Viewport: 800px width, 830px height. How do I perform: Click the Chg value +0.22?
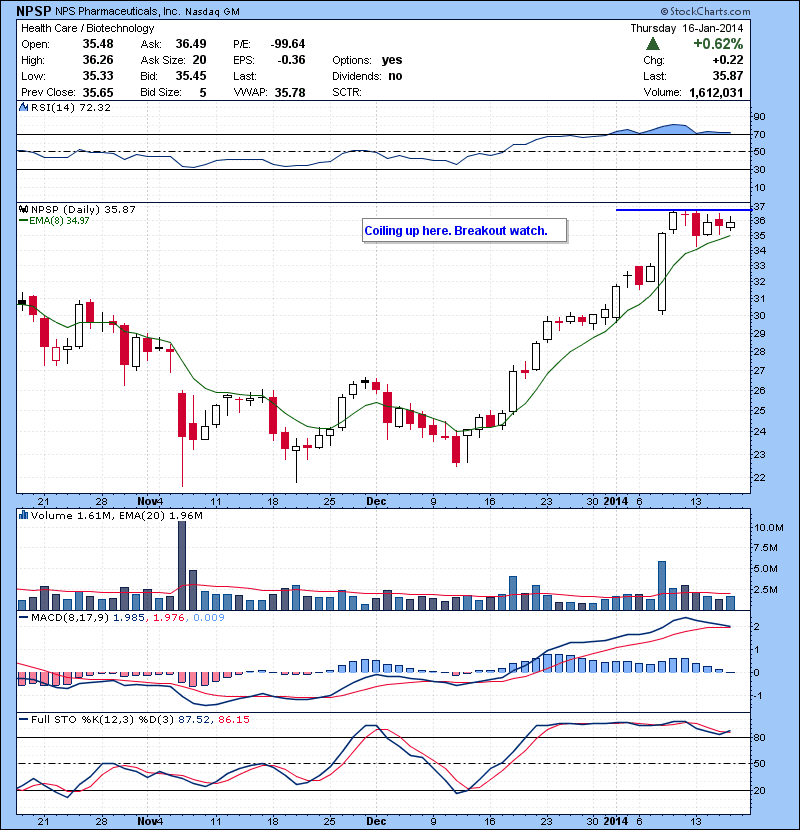click(728, 60)
